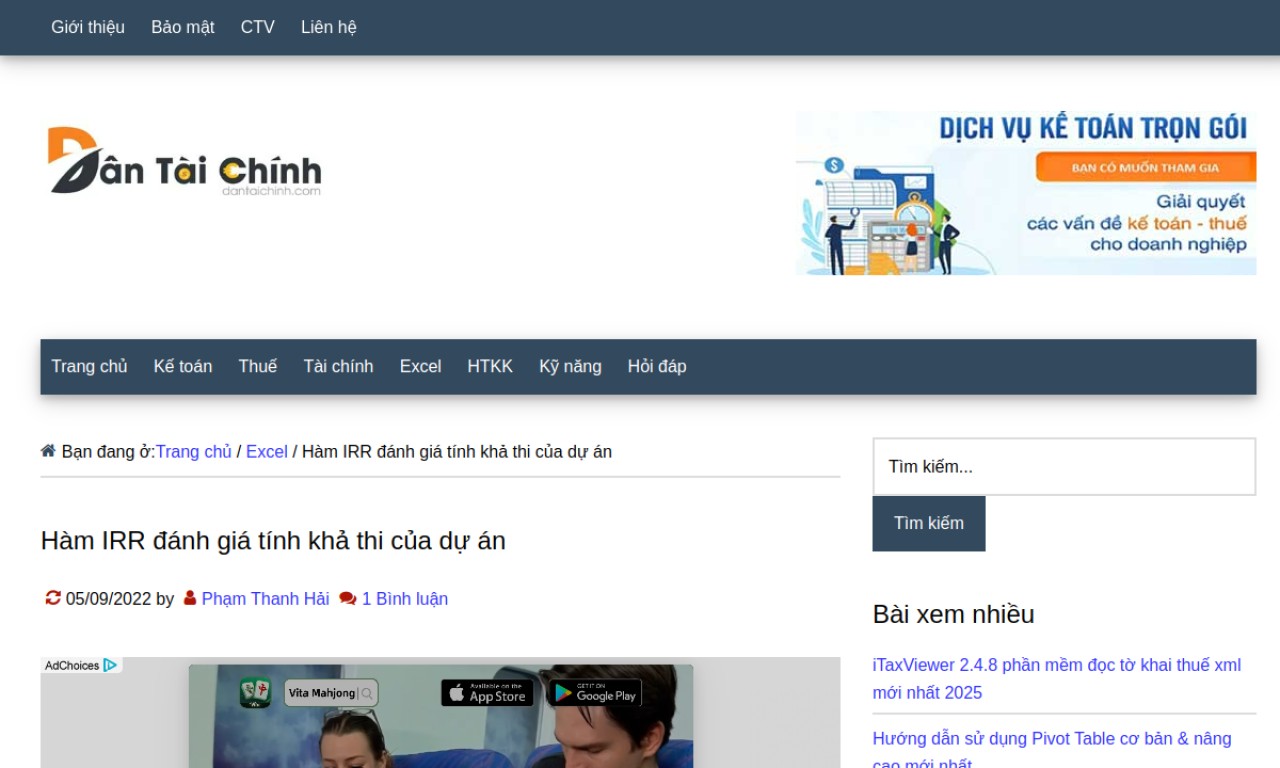
Task: Click the Excel breadcrumb link
Action: 267,451
